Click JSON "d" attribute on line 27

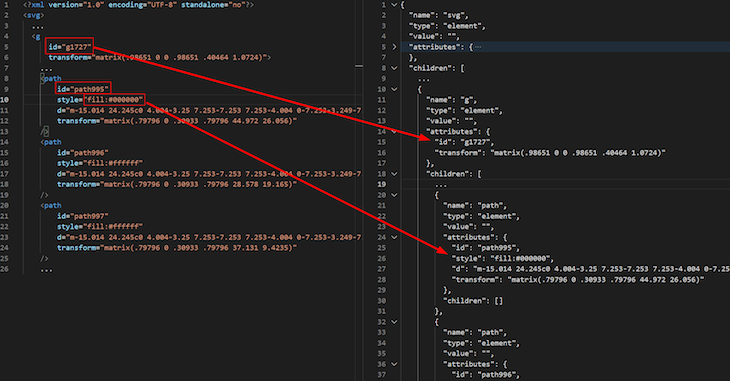pos(591,269)
